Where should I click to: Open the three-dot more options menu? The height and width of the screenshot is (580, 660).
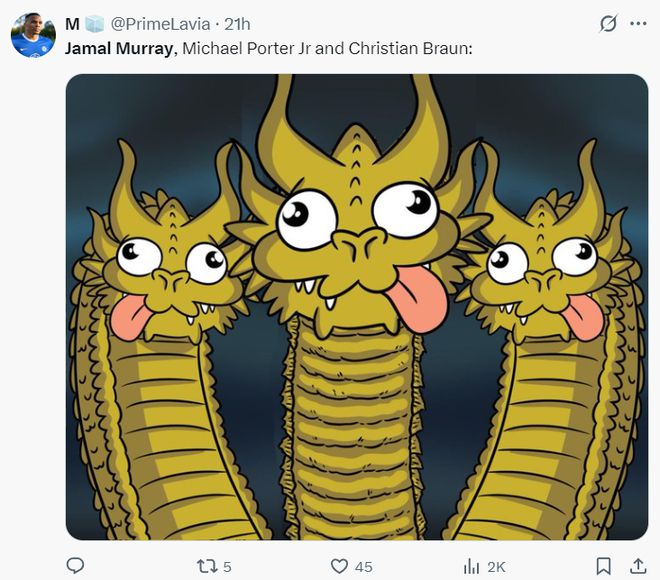(637, 25)
